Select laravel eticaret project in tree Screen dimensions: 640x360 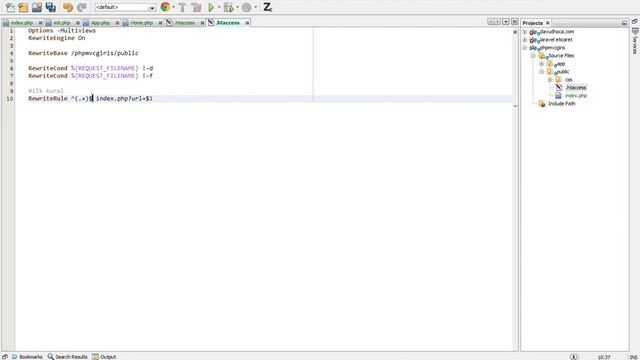(556, 40)
